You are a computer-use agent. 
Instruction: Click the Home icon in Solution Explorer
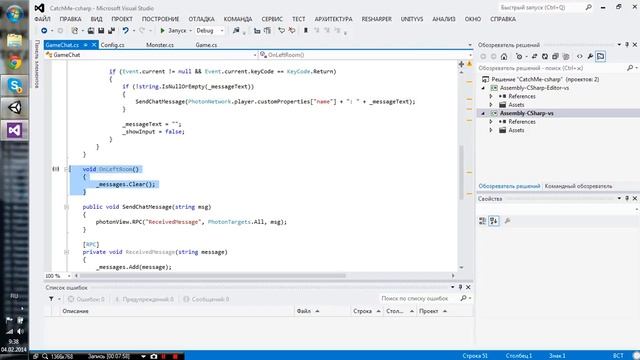pos(504,56)
